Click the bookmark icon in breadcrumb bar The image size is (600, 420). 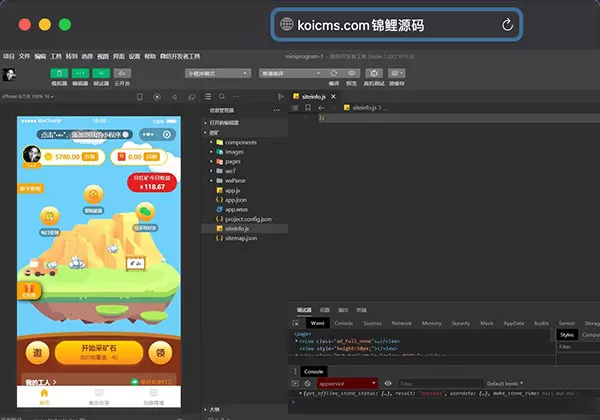(x=308, y=108)
